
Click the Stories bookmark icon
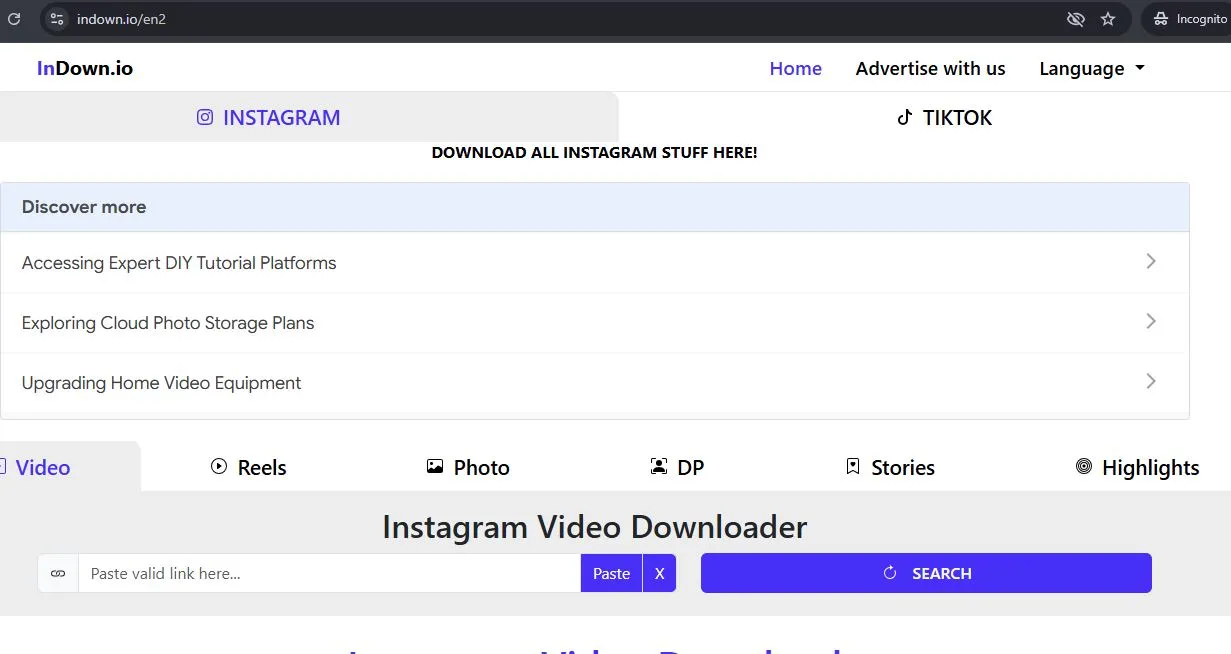tap(853, 466)
